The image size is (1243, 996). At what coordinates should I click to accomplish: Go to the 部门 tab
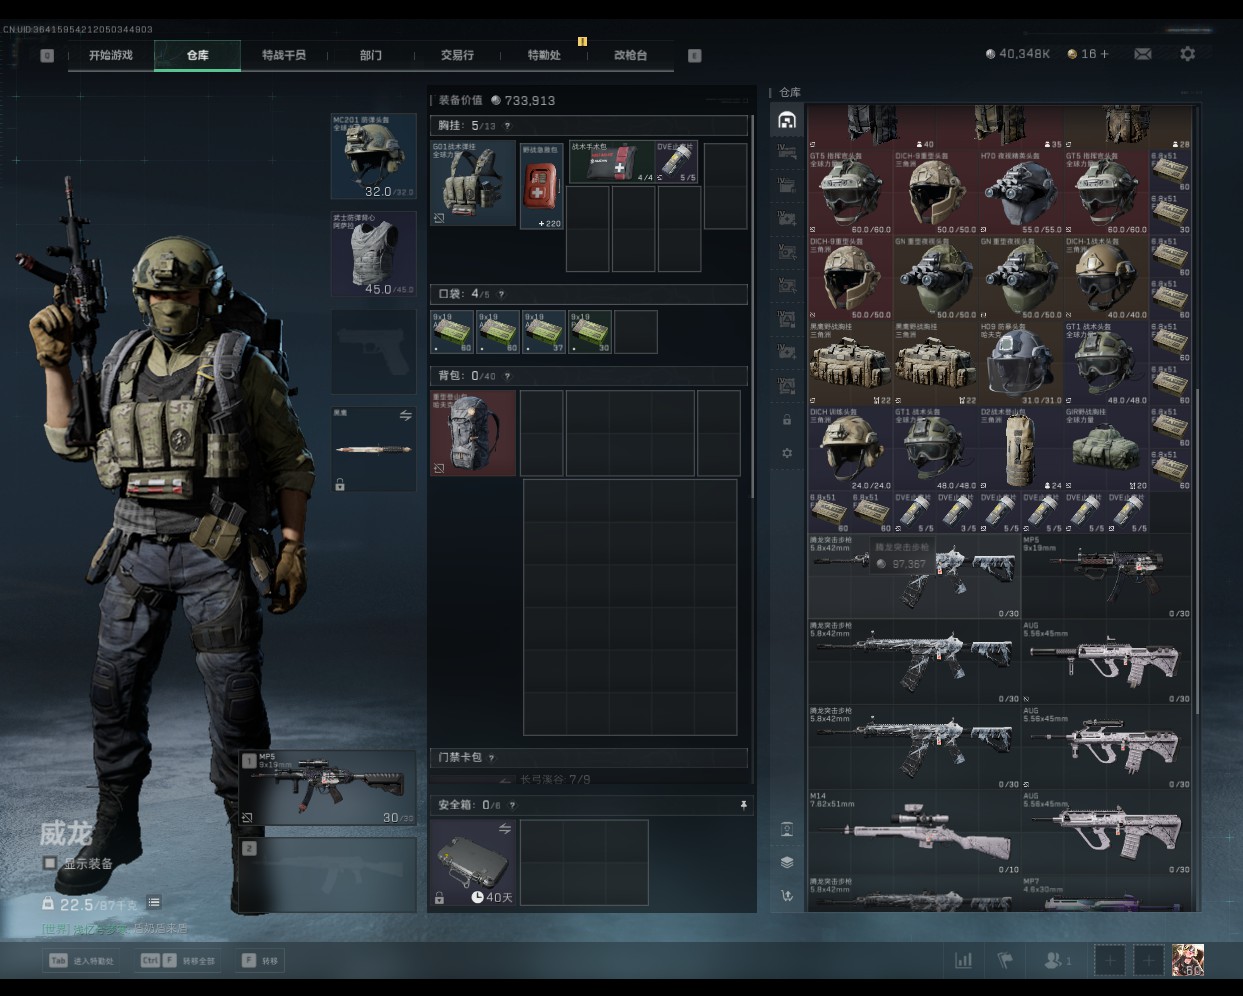tap(371, 55)
